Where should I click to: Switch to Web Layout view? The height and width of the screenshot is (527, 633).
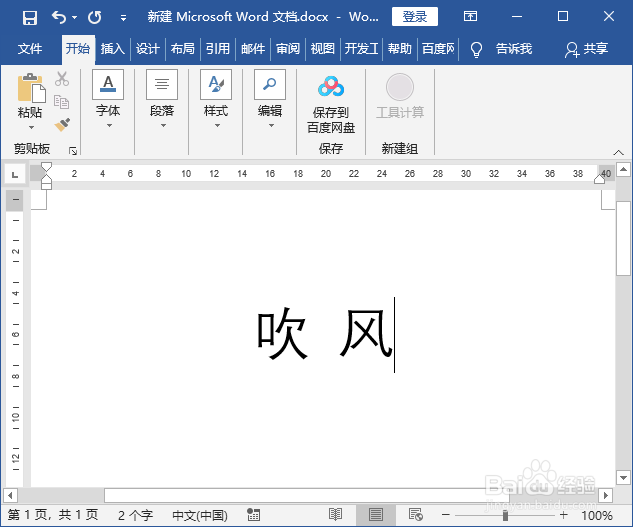(x=415, y=515)
